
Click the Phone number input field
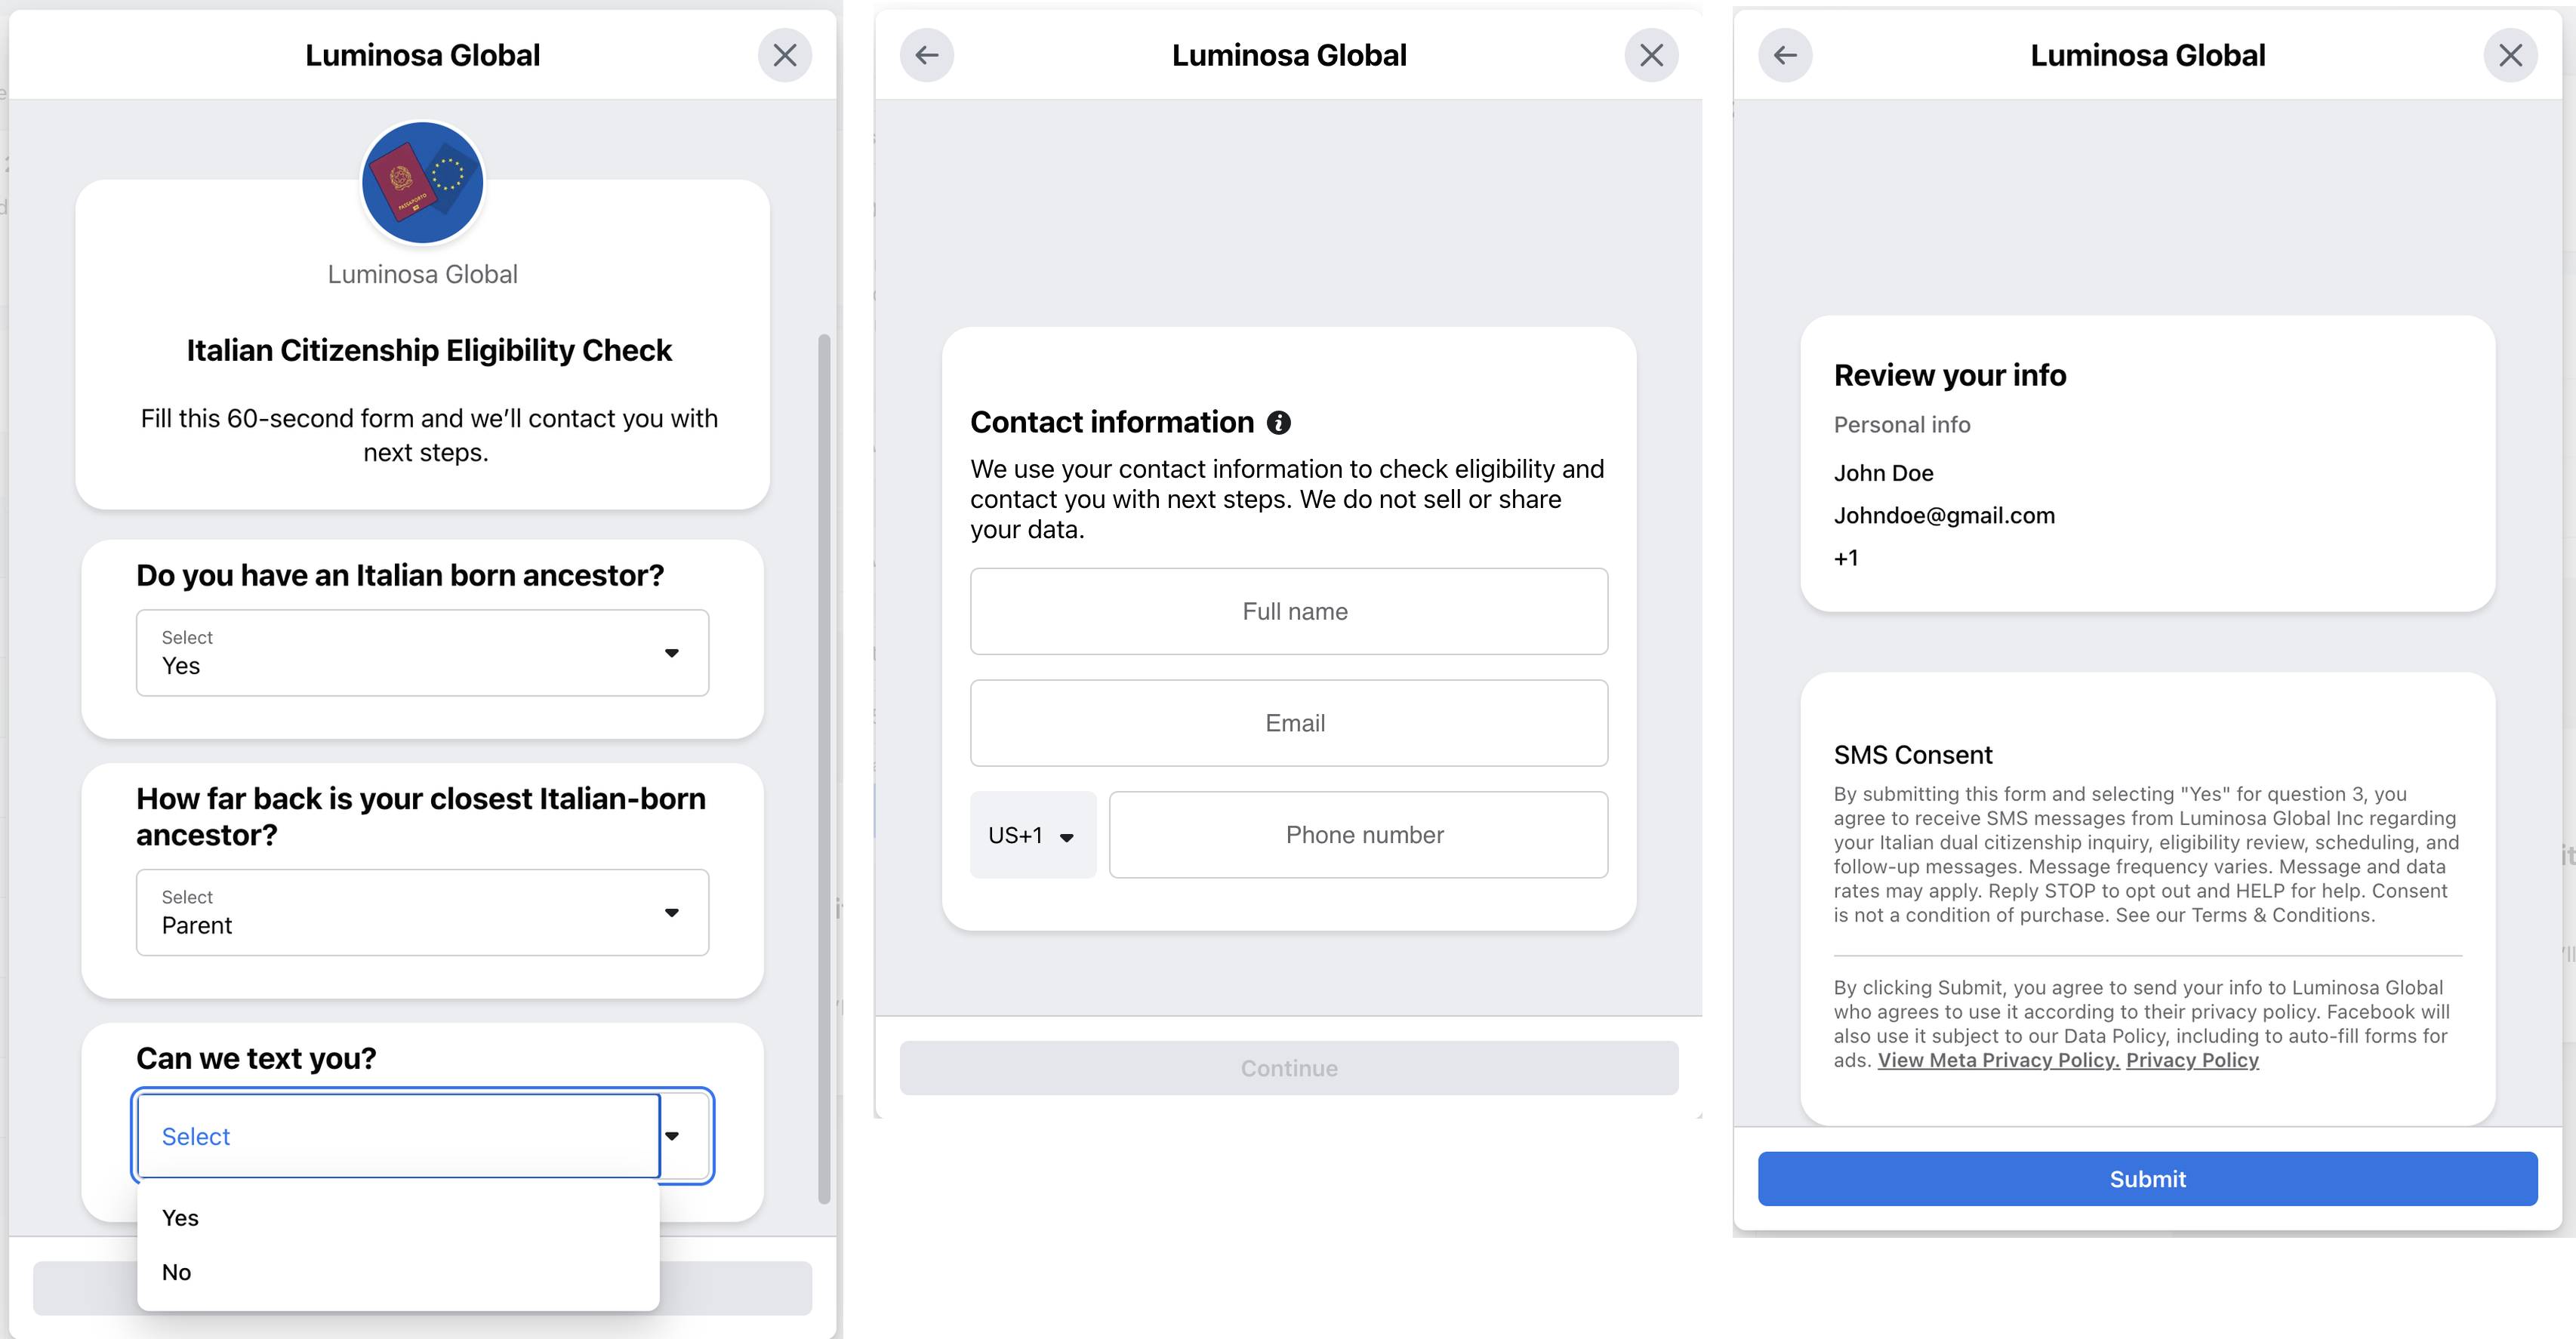(1358, 835)
